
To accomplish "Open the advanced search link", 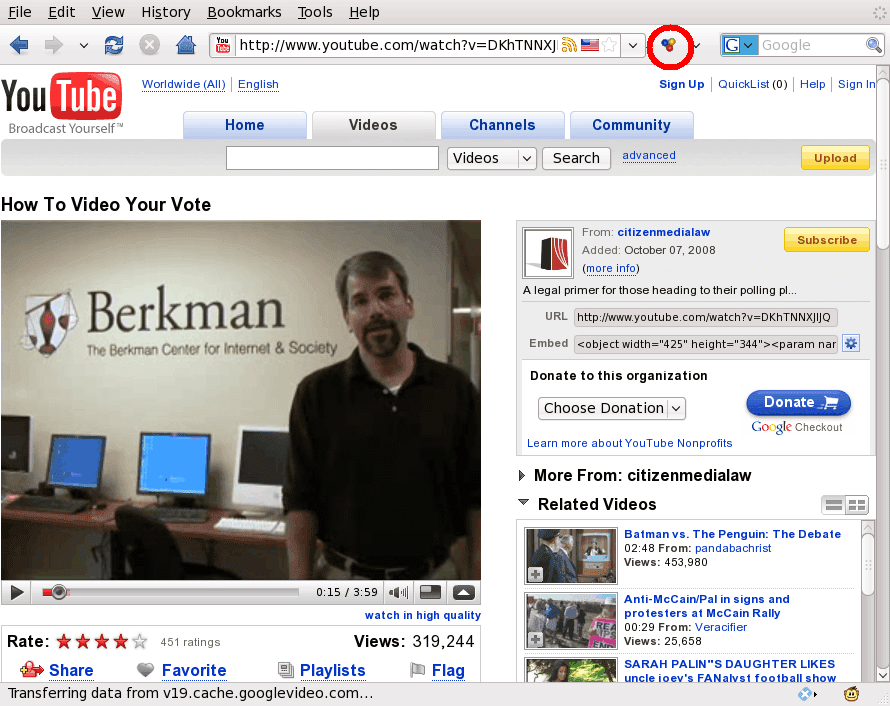I will [649, 156].
